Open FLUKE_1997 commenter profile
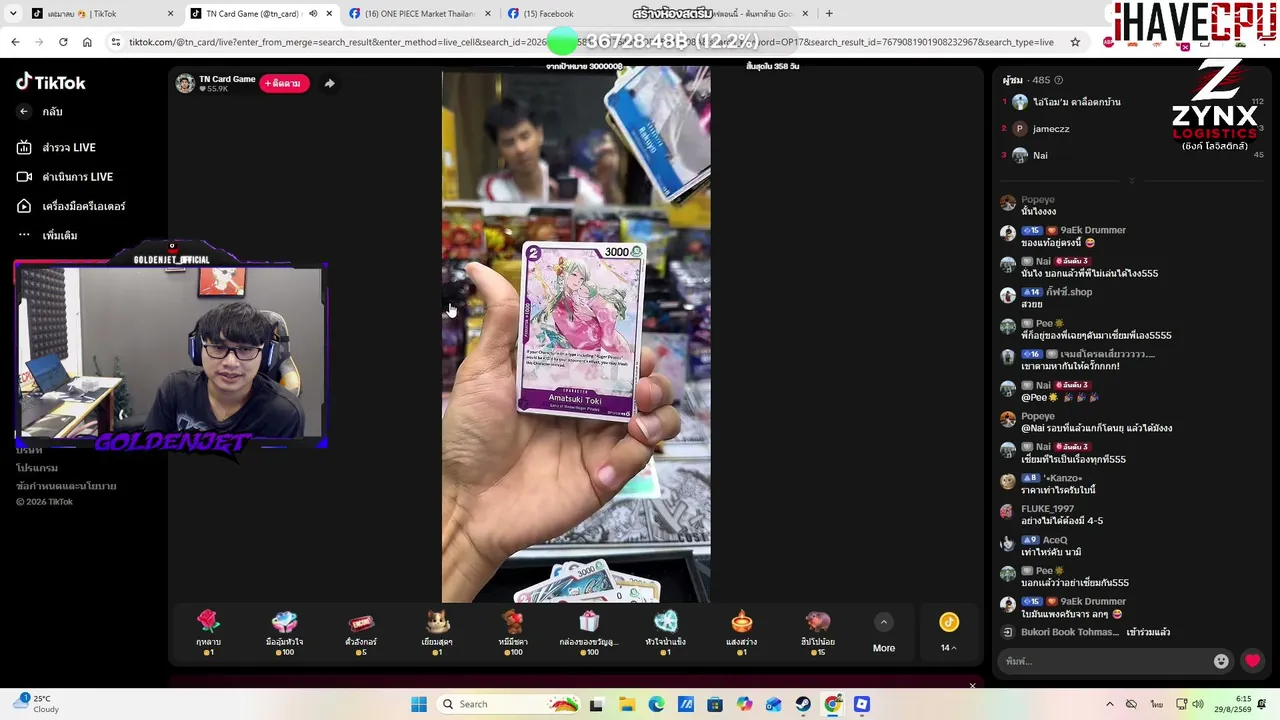The width and height of the screenshot is (1280, 720). click(1048, 509)
